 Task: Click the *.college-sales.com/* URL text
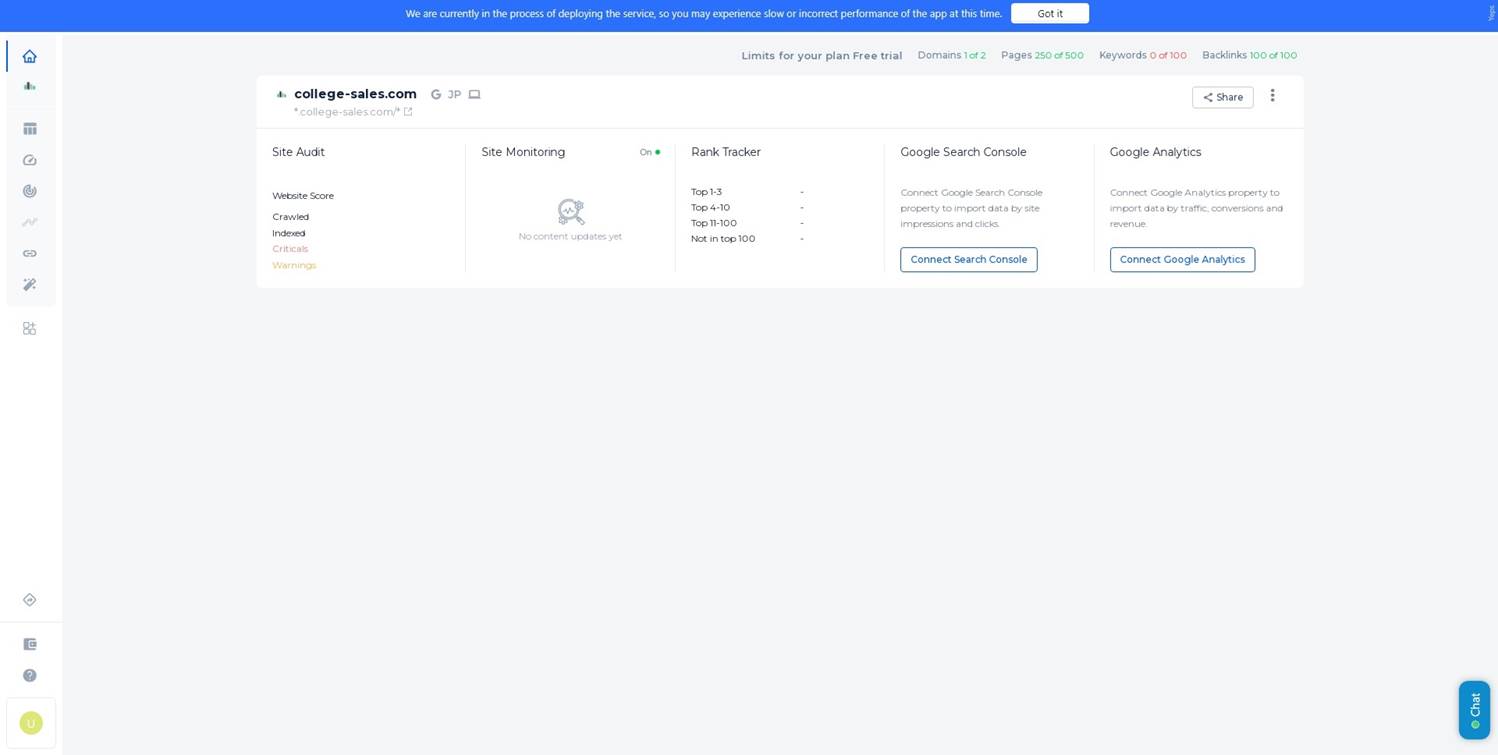tap(347, 112)
